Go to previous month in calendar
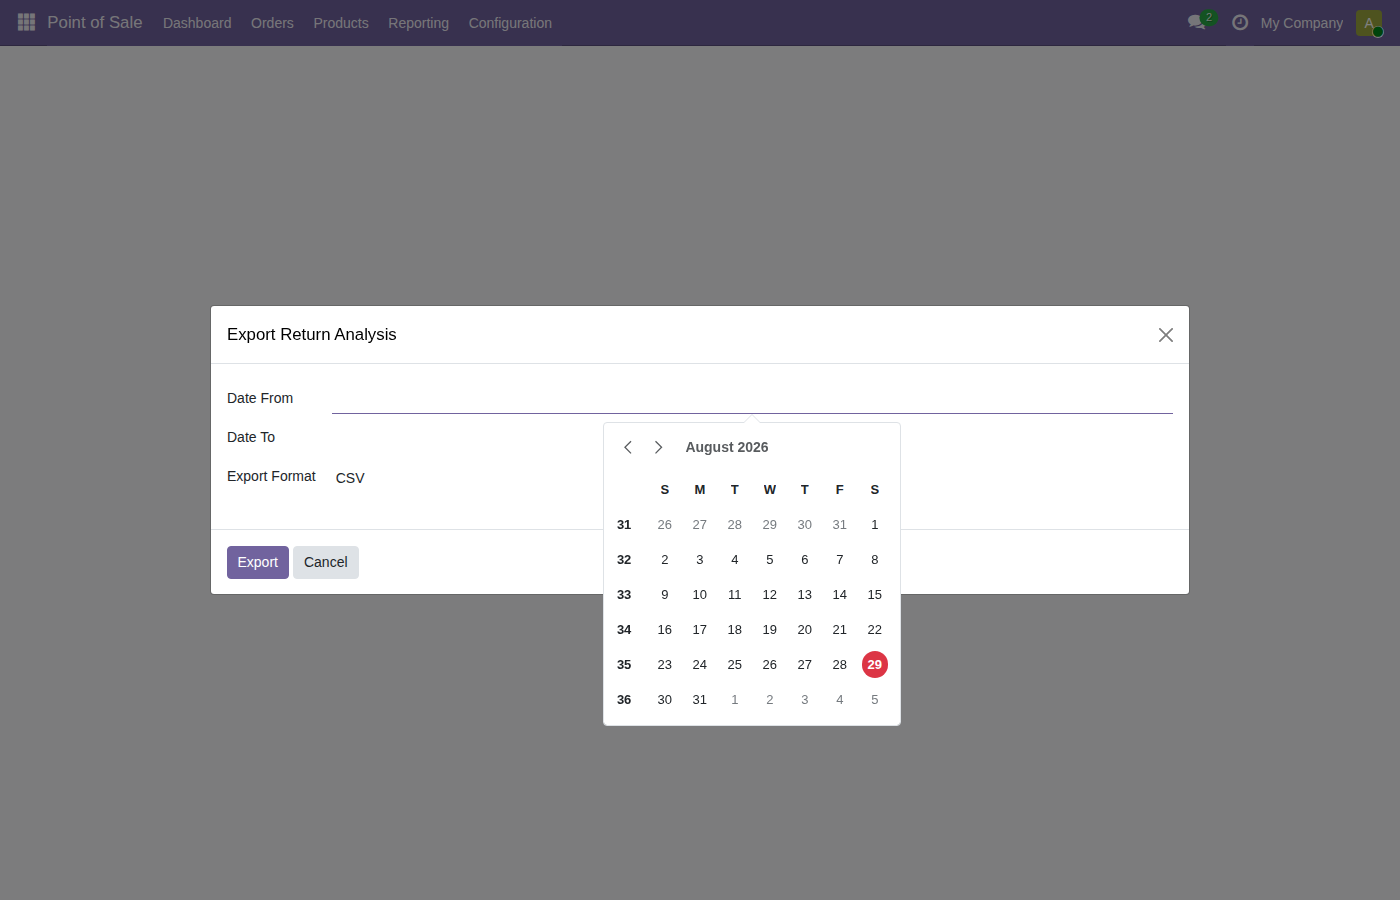 point(628,447)
